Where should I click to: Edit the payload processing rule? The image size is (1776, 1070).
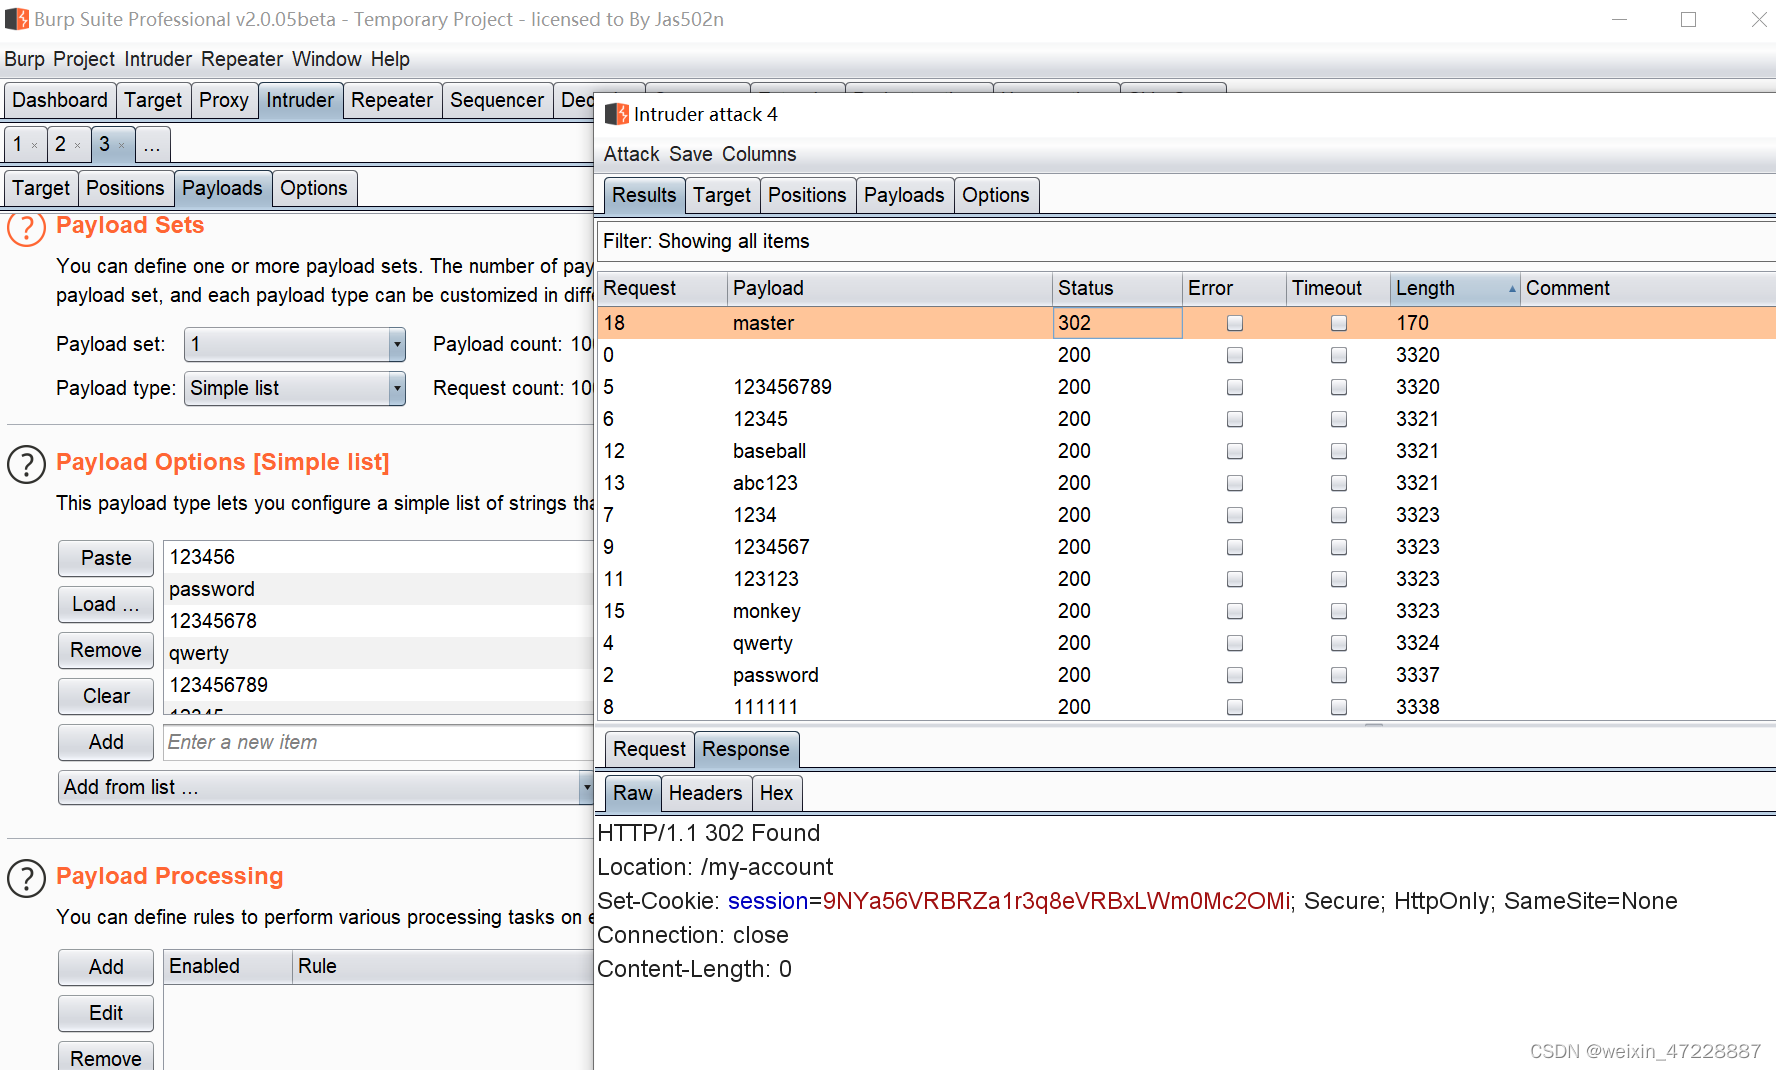pyautogui.click(x=106, y=1013)
